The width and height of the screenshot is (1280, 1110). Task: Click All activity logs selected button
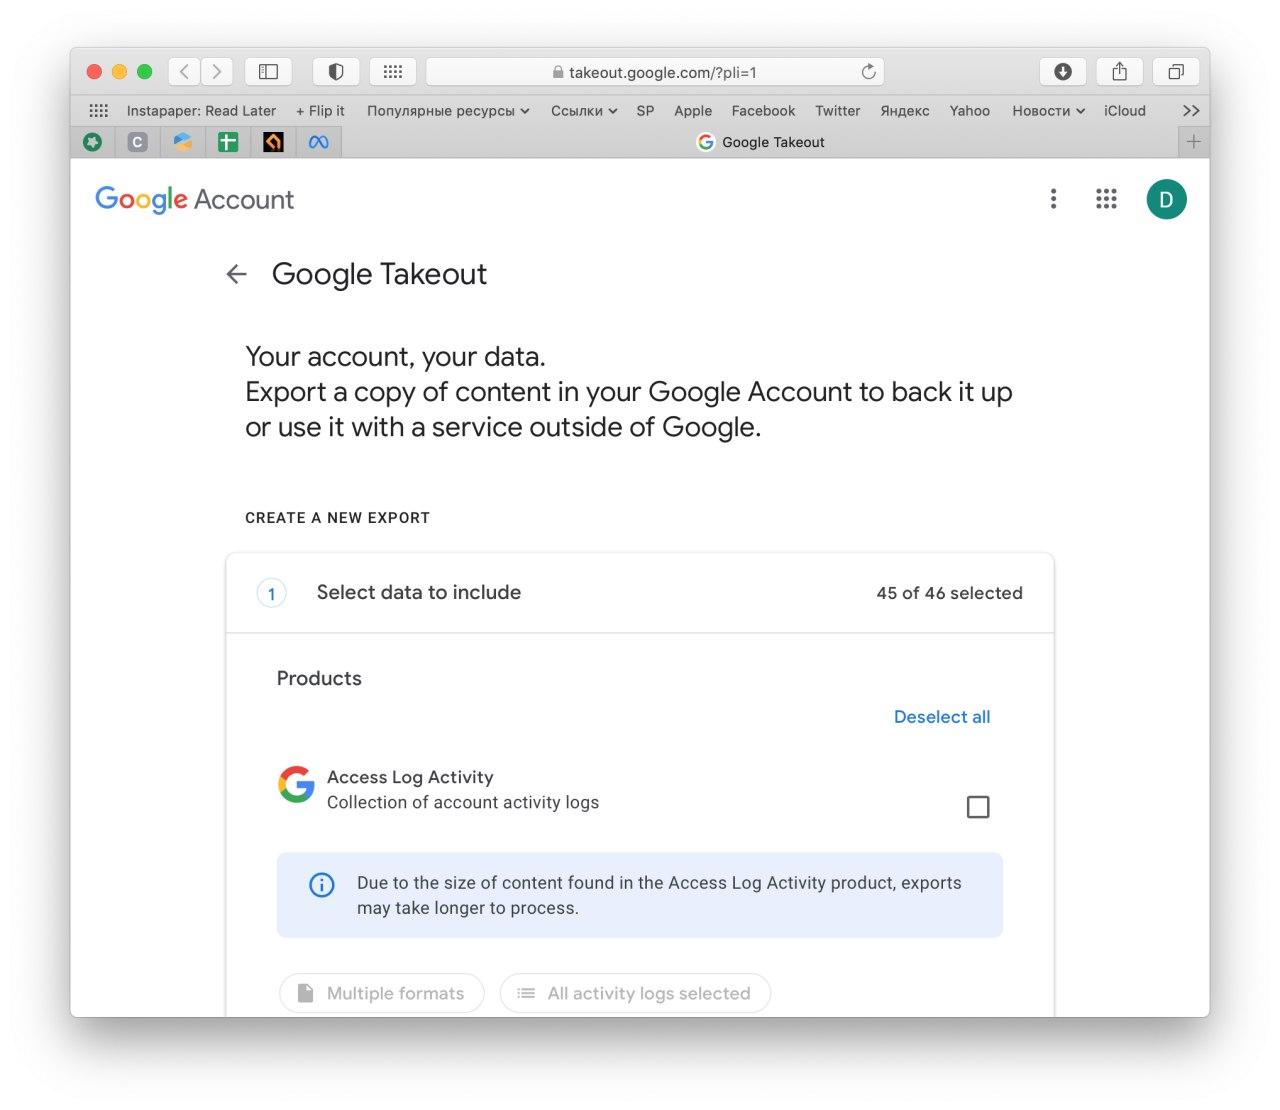tap(635, 993)
